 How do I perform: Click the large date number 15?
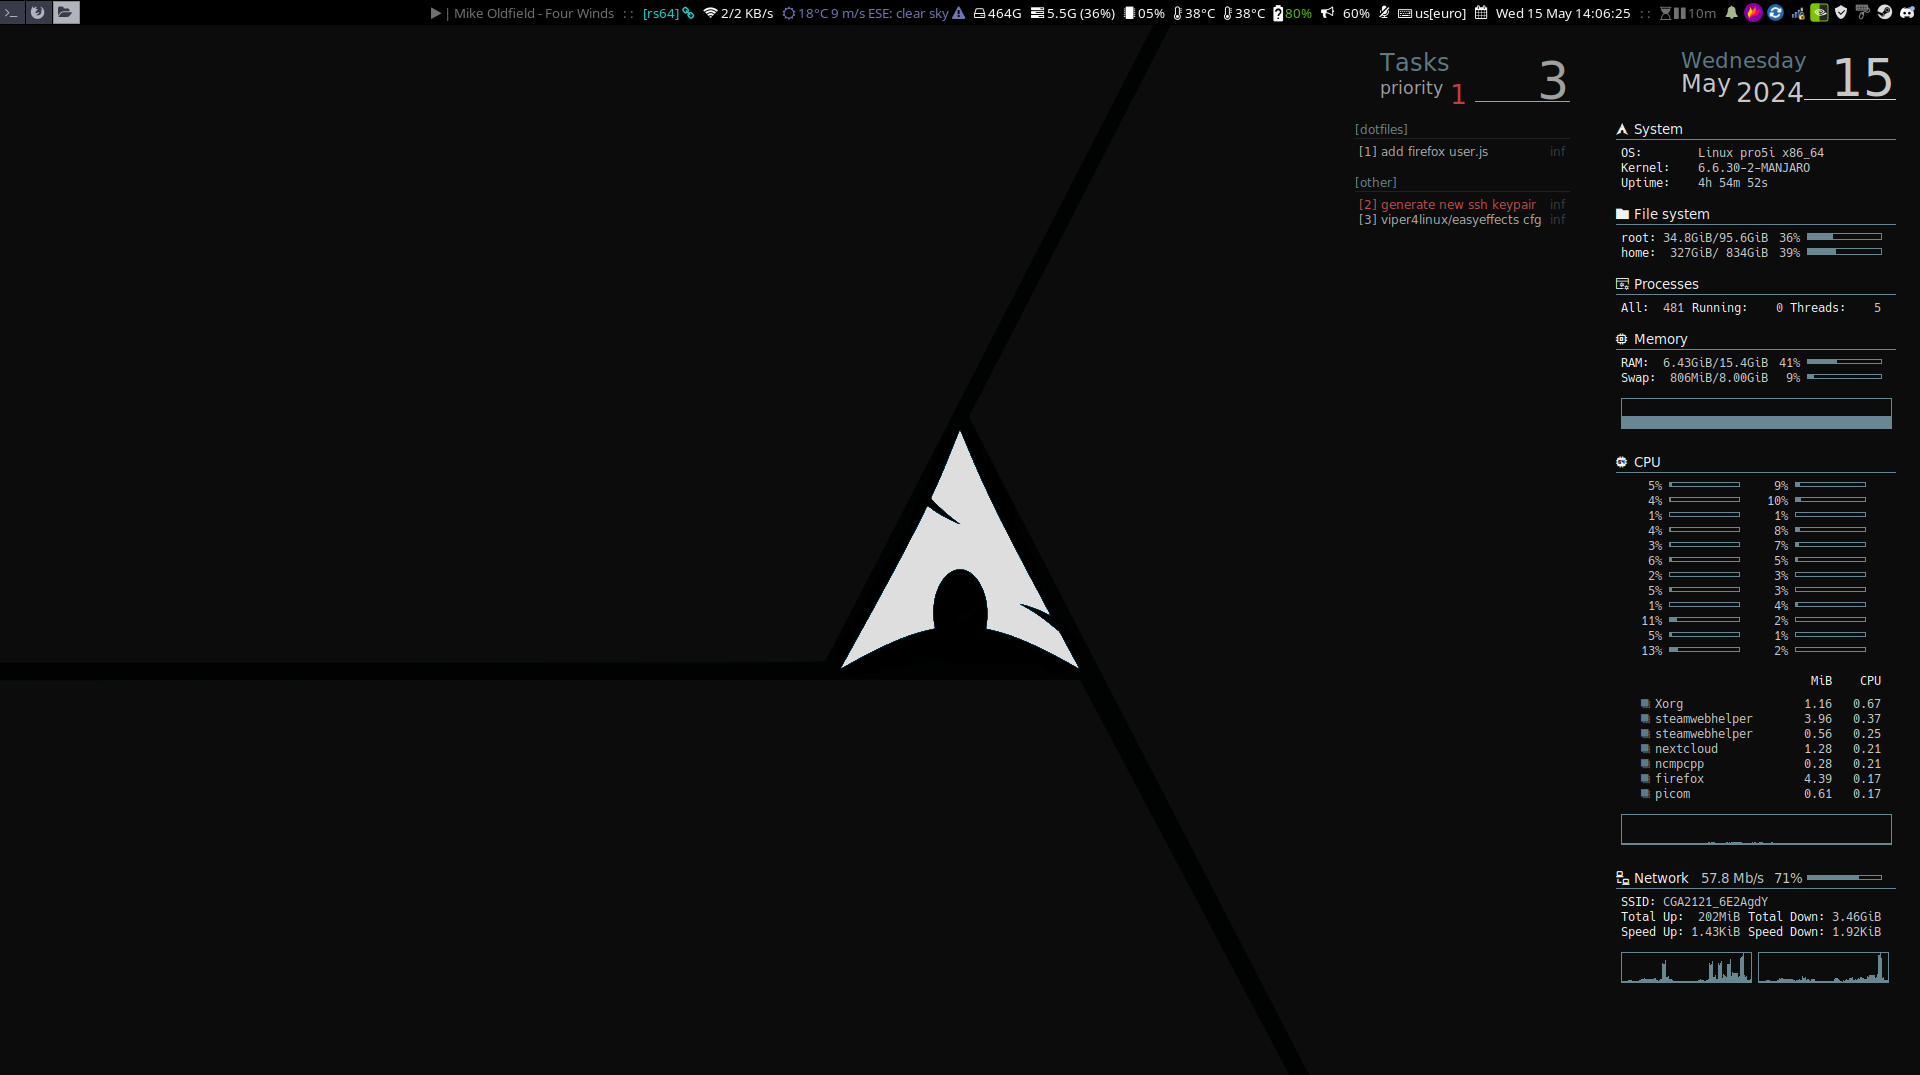[x=1862, y=77]
